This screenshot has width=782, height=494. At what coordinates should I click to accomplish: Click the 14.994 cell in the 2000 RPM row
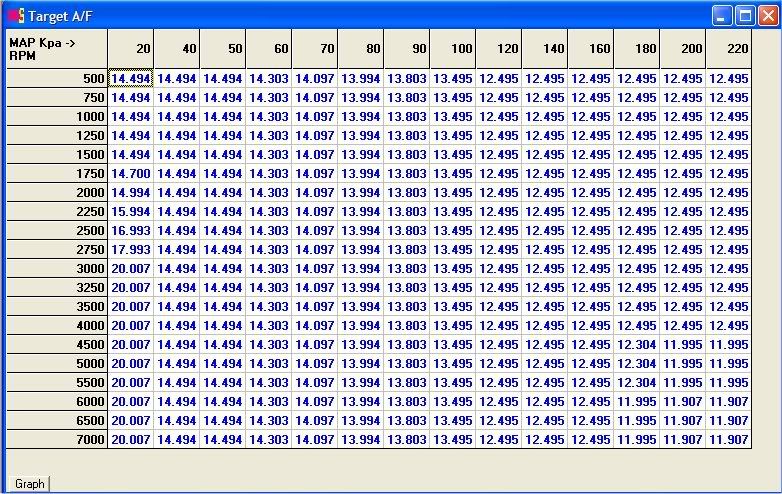(x=131, y=193)
